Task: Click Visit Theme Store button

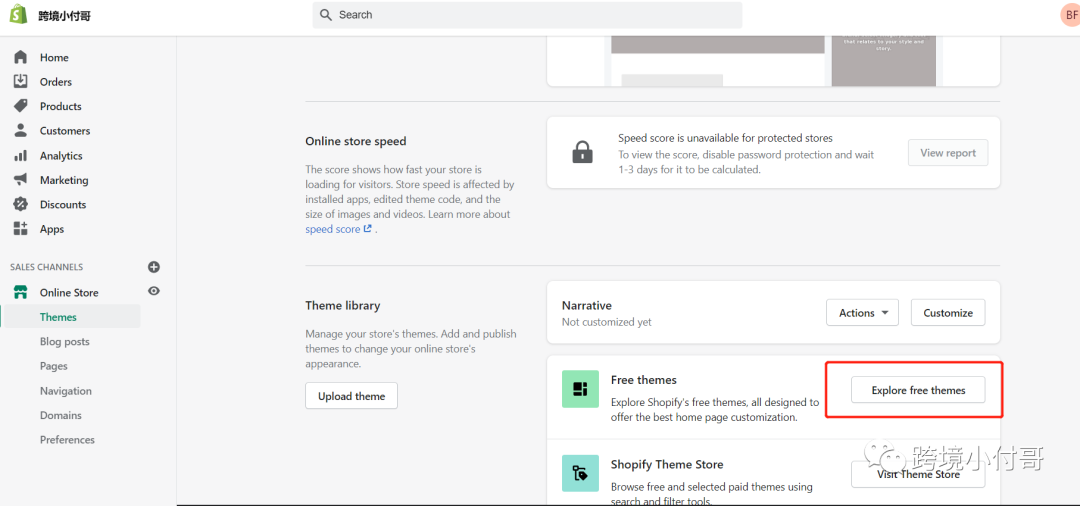Action: [918, 474]
